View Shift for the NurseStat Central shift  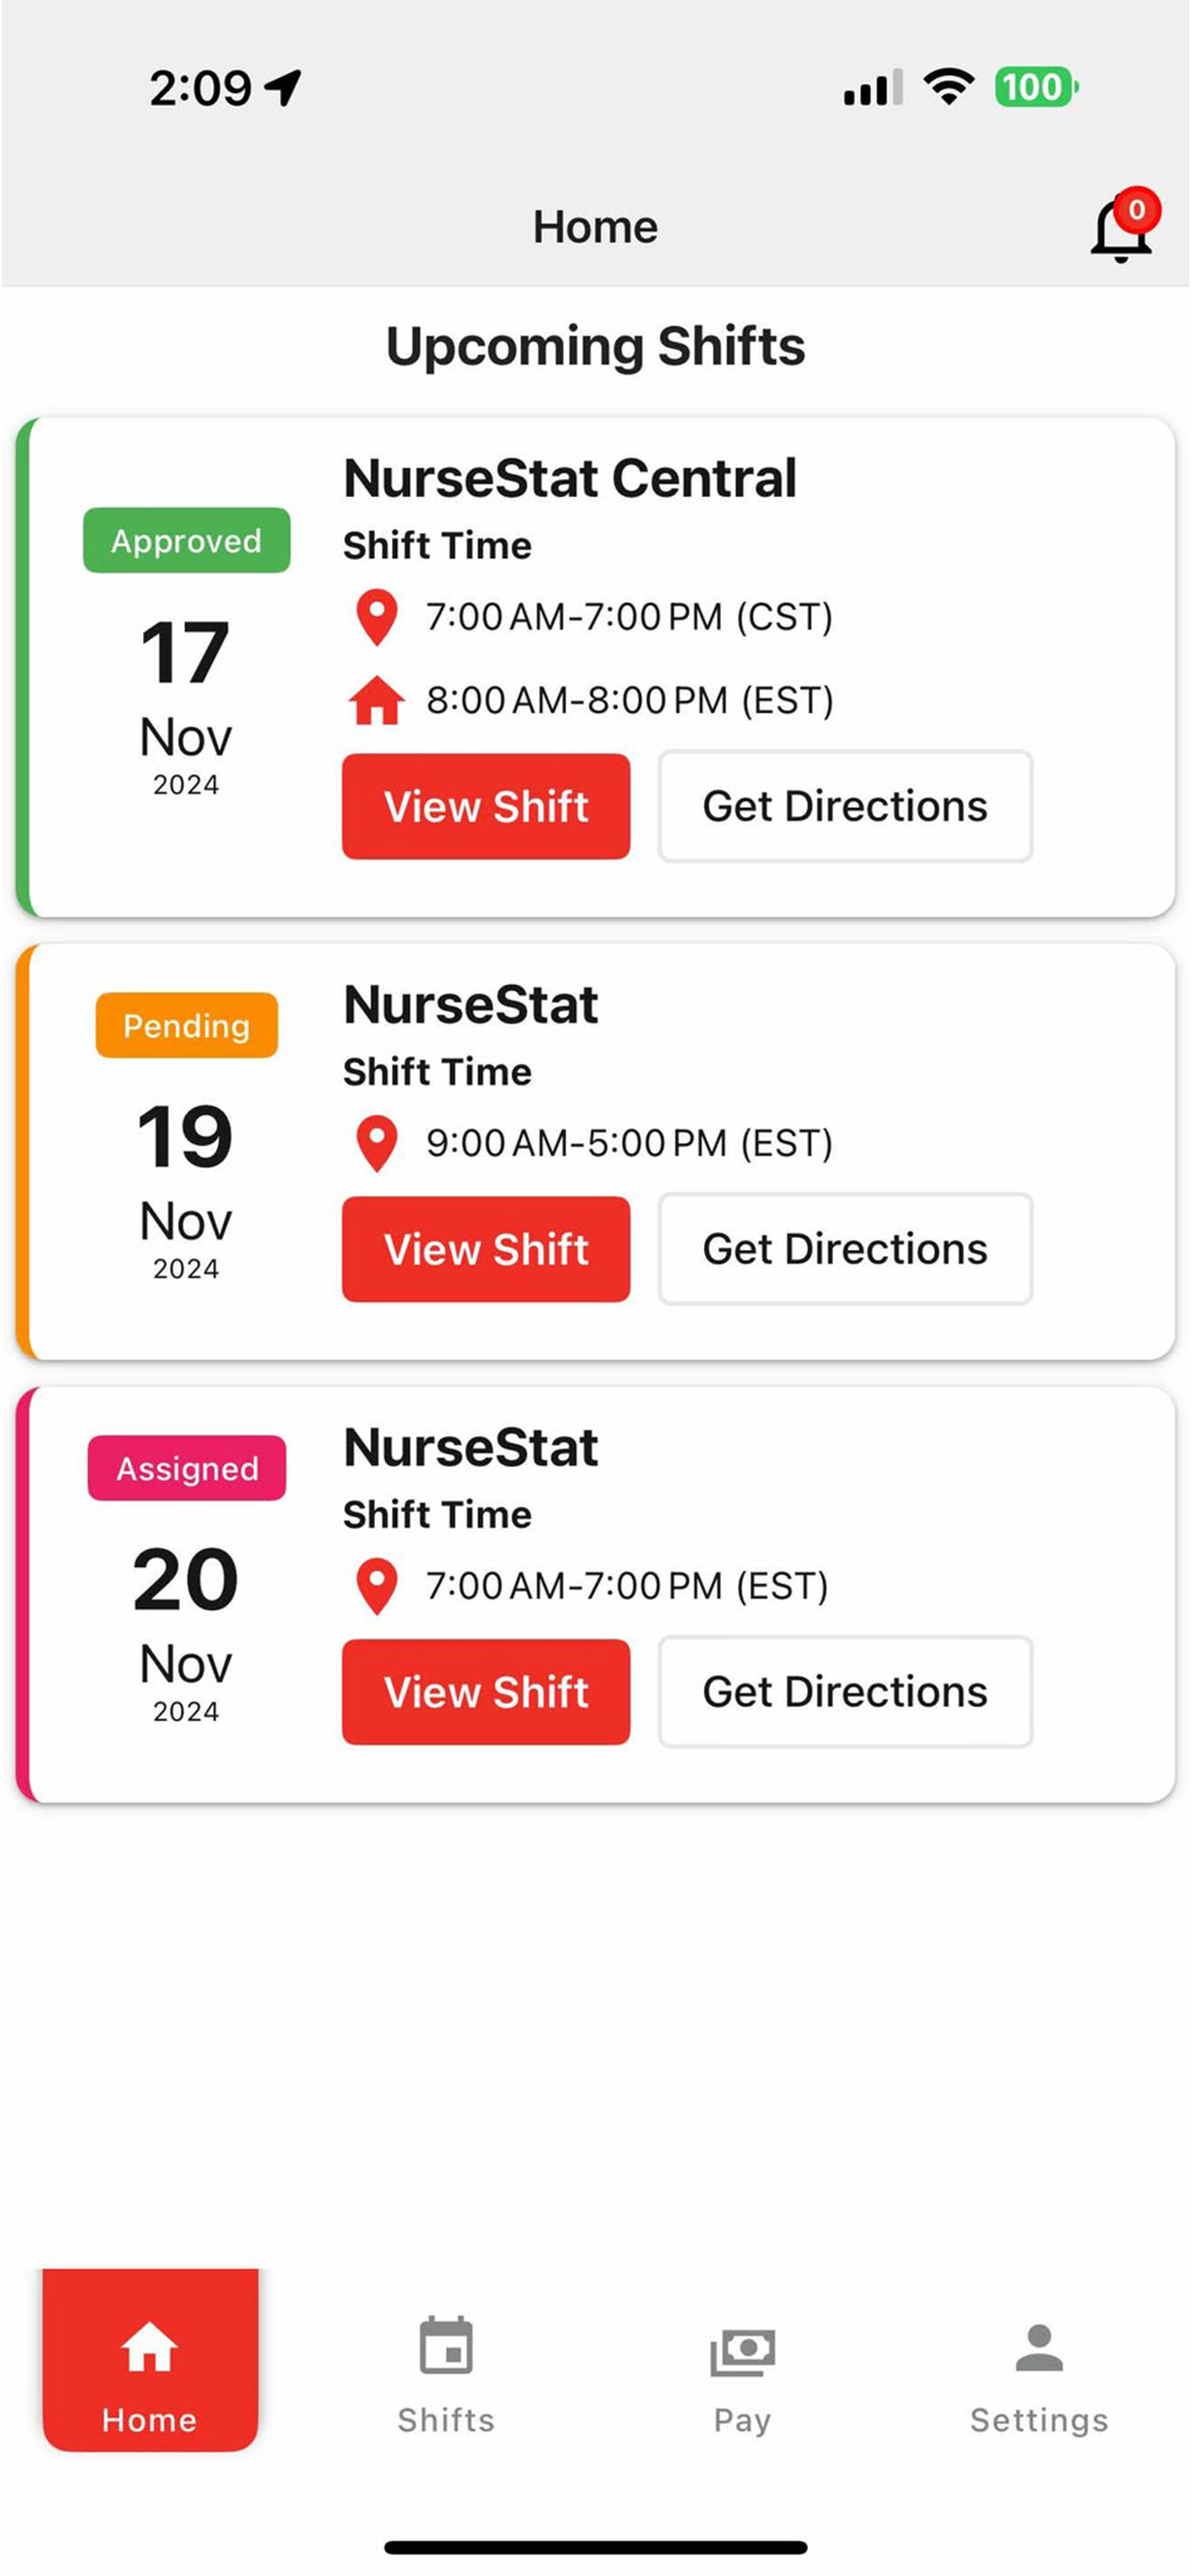point(486,806)
